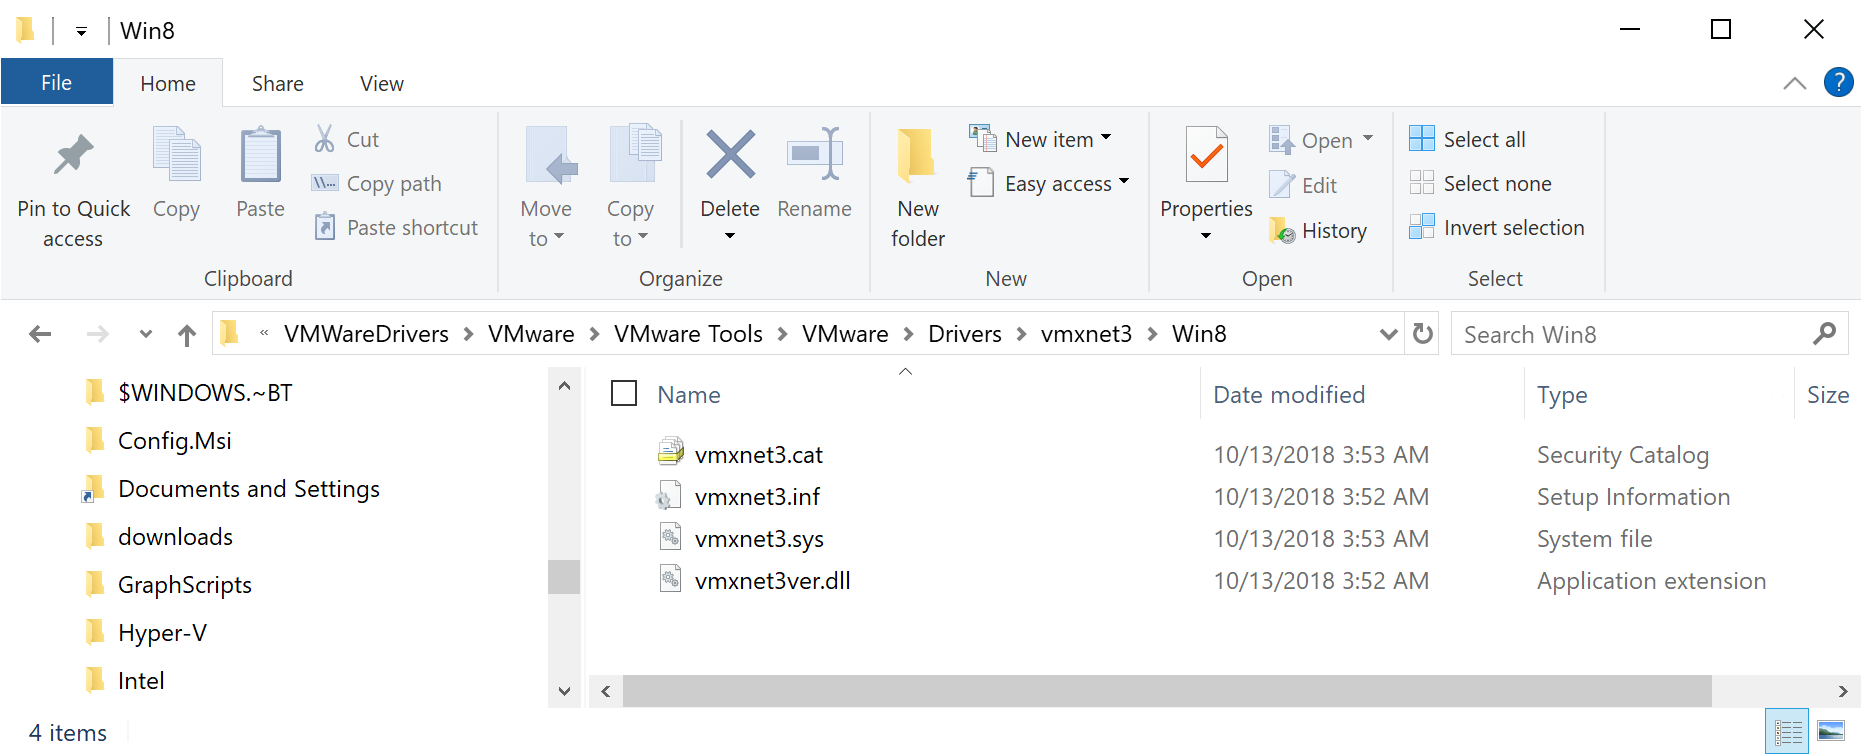Image resolution: width=1862 pixels, height=755 pixels.
Task: Open the Easy access dropdown
Action: [1049, 183]
